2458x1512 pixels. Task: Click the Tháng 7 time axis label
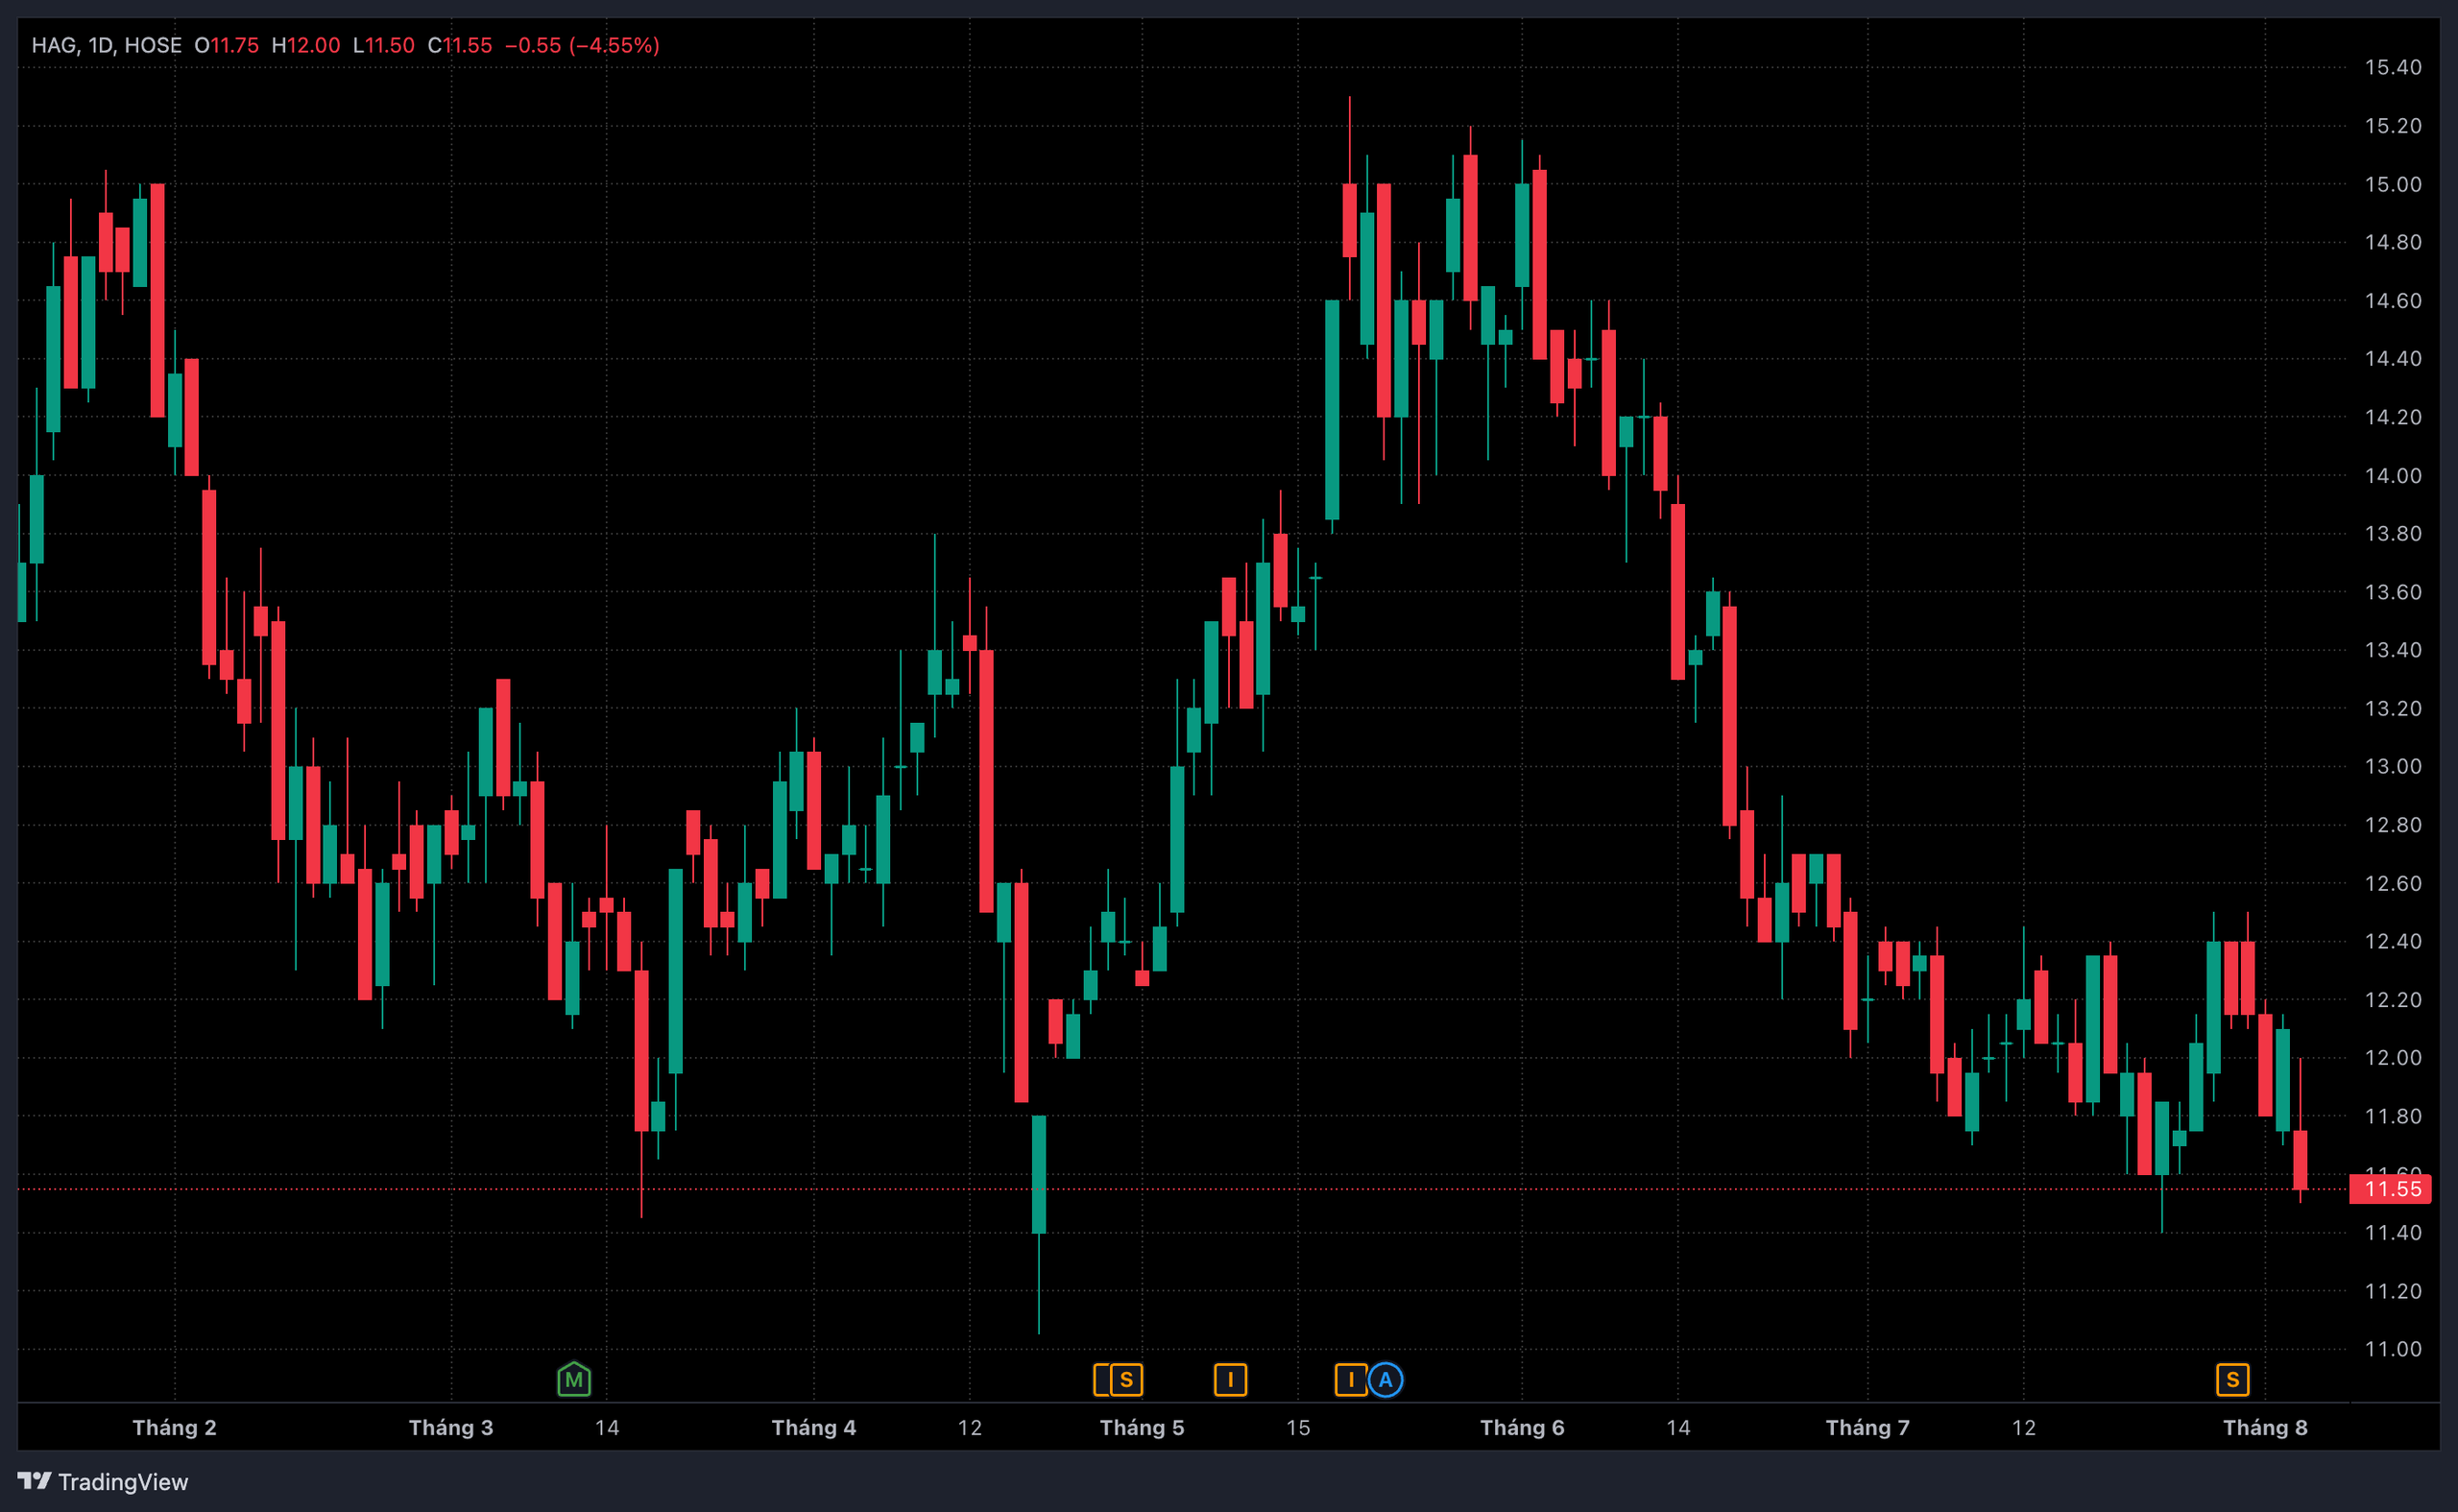tap(1868, 1427)
